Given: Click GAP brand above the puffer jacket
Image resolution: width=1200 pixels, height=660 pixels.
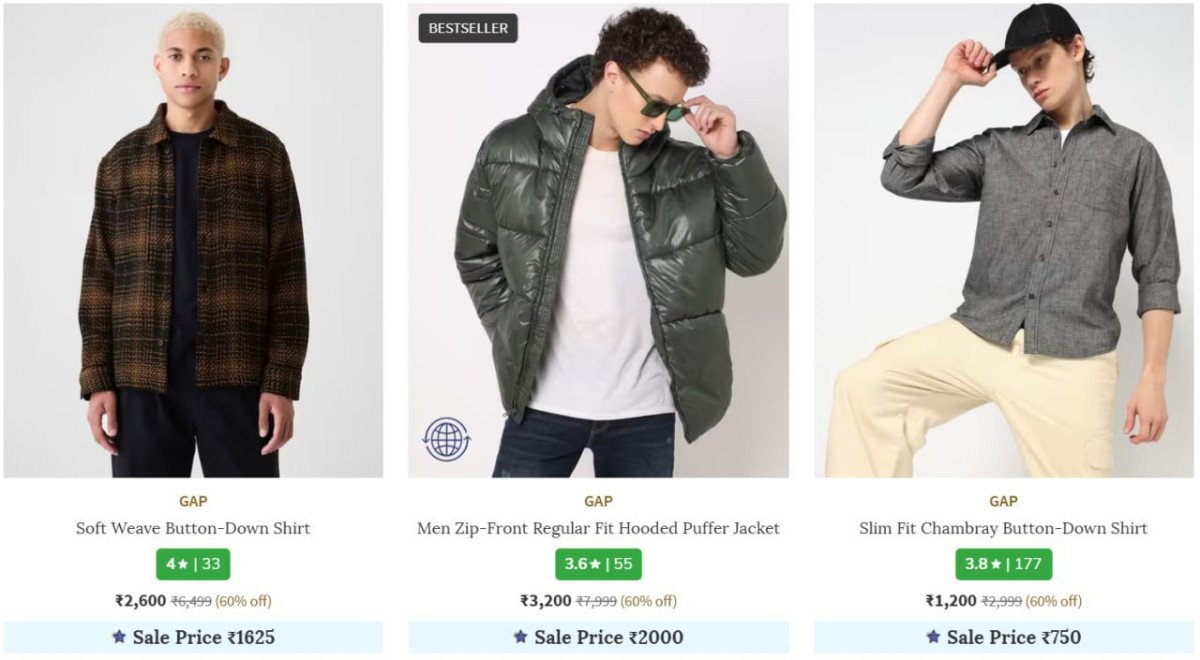Looking at the screenshot, I should pos(598,501).
